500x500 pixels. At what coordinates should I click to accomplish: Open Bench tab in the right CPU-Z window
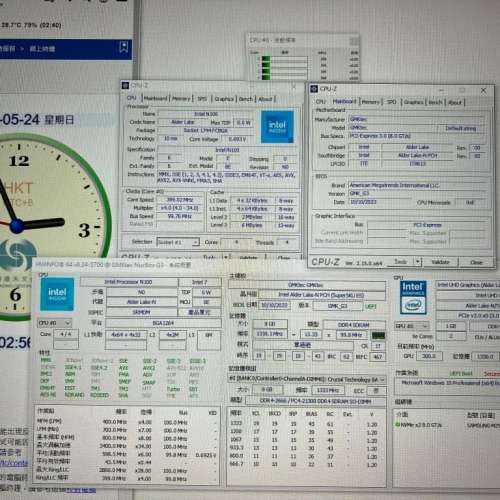coord(435,103)
